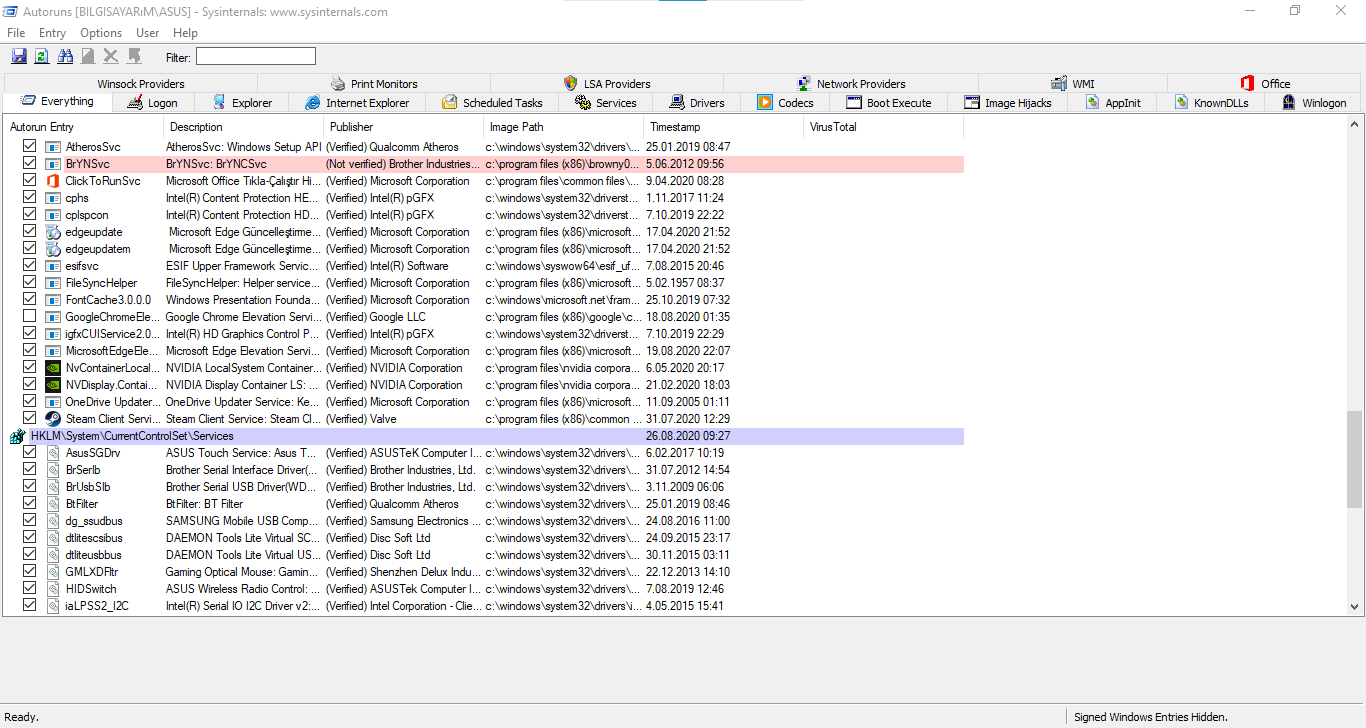Click the NVIDIA icon beside NVDisplay.Contai

[53, 385]
